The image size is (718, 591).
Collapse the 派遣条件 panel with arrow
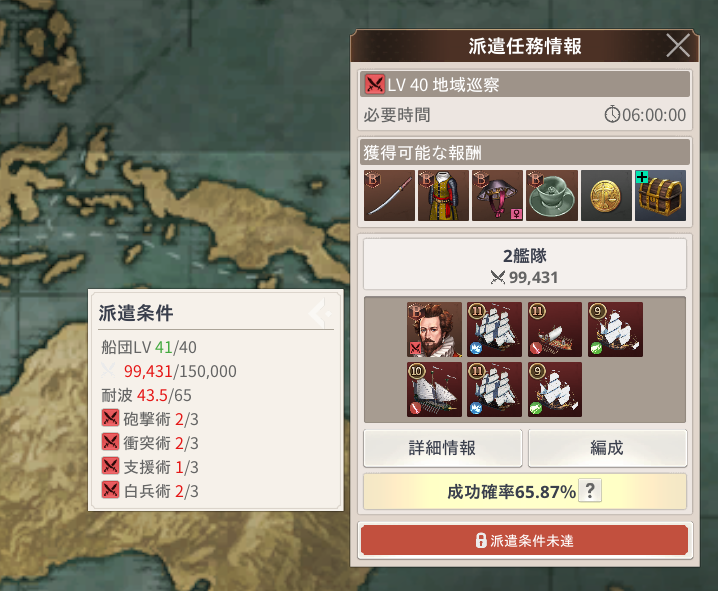[x=321, y=314]
